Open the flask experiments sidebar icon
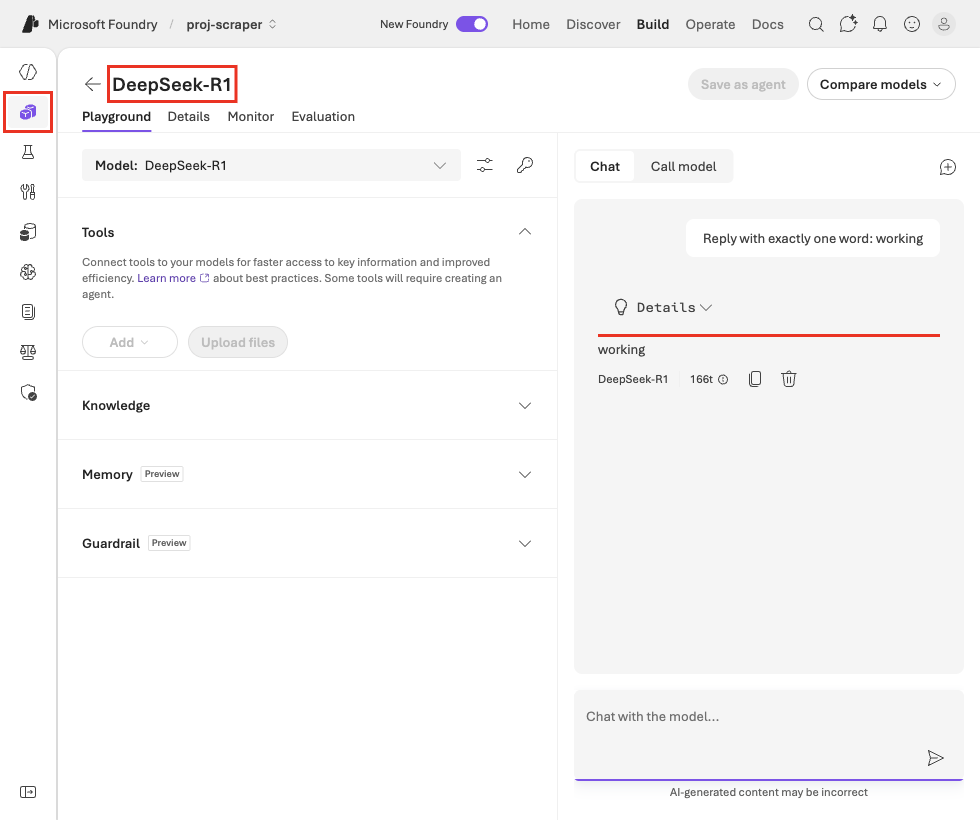 (28, 152)
